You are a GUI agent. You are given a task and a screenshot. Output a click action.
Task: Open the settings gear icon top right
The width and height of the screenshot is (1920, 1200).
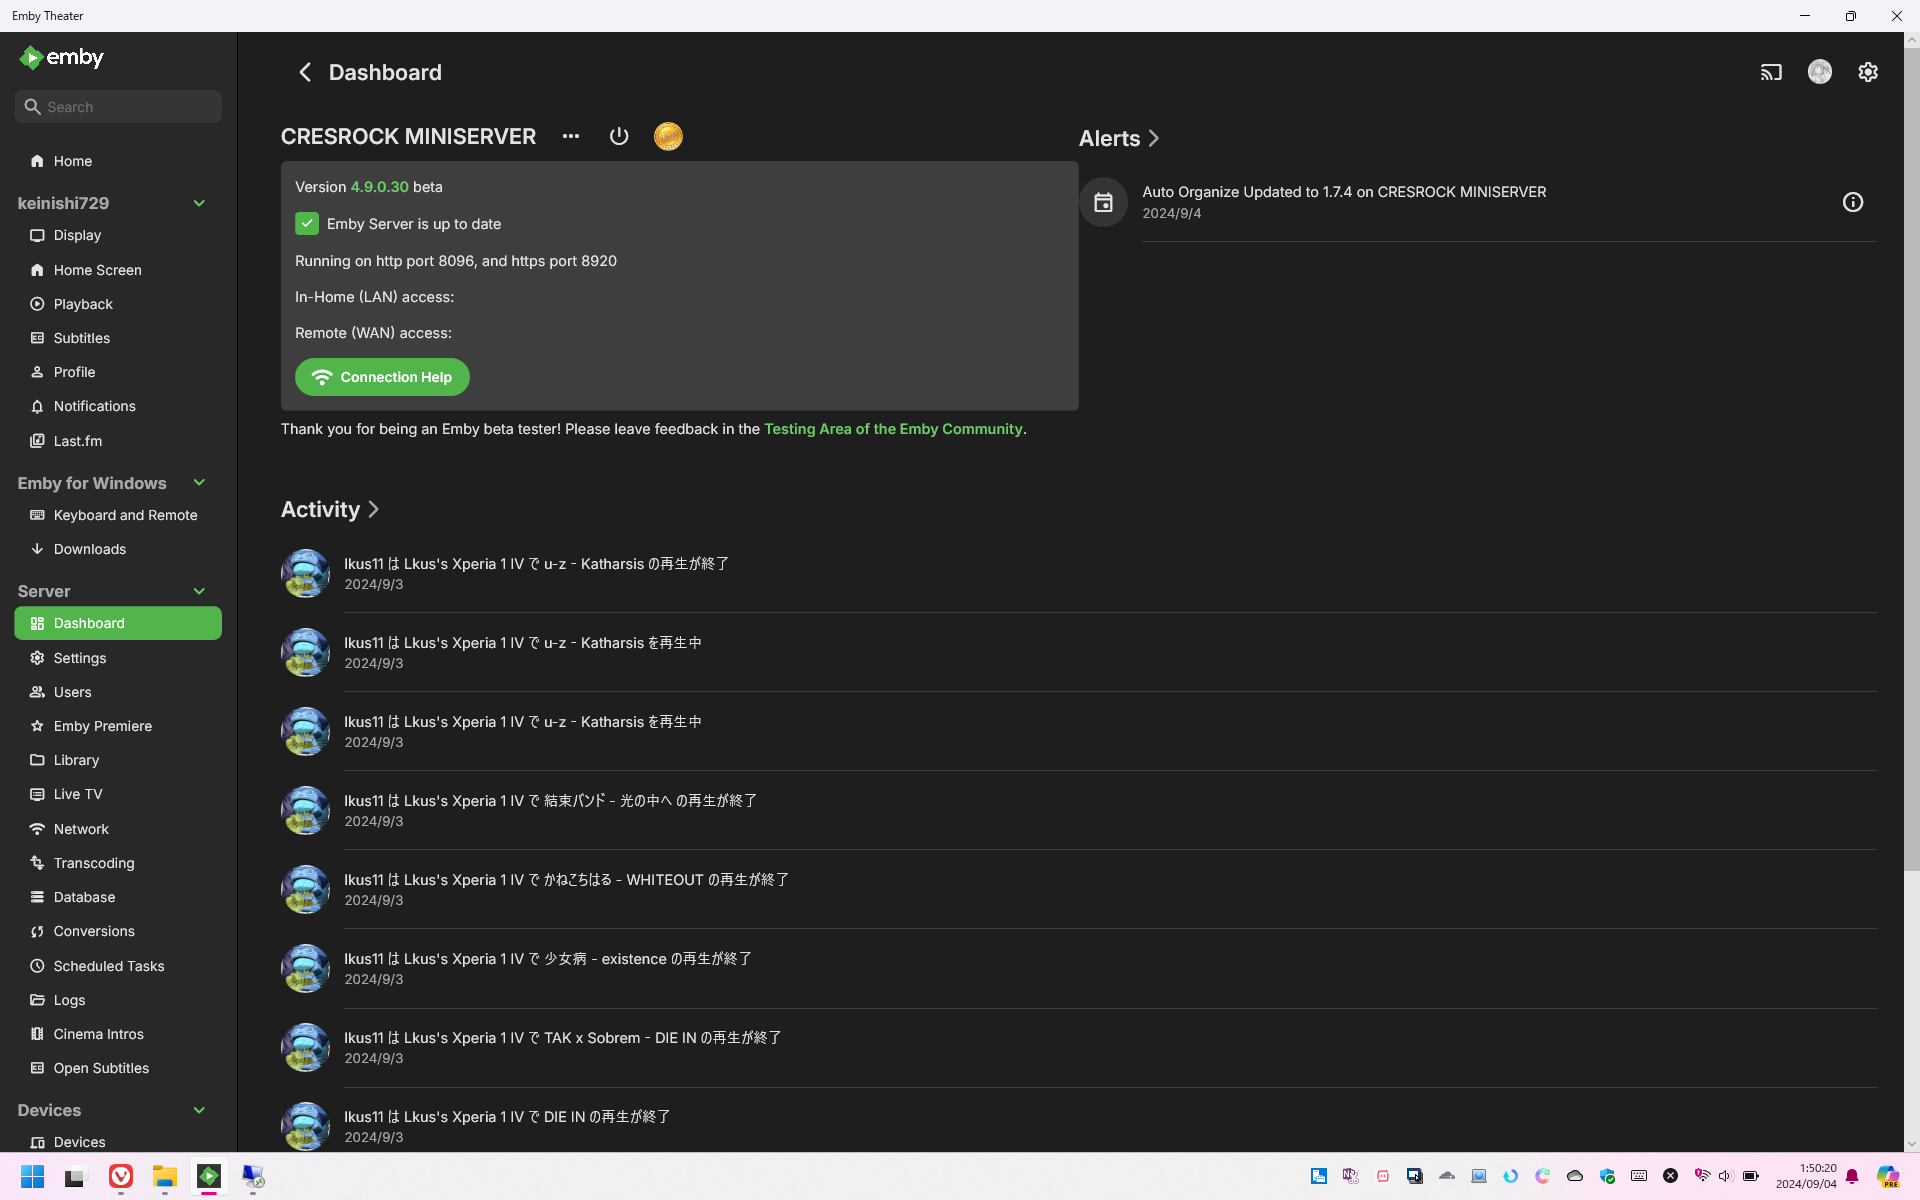pos(1868,72)
